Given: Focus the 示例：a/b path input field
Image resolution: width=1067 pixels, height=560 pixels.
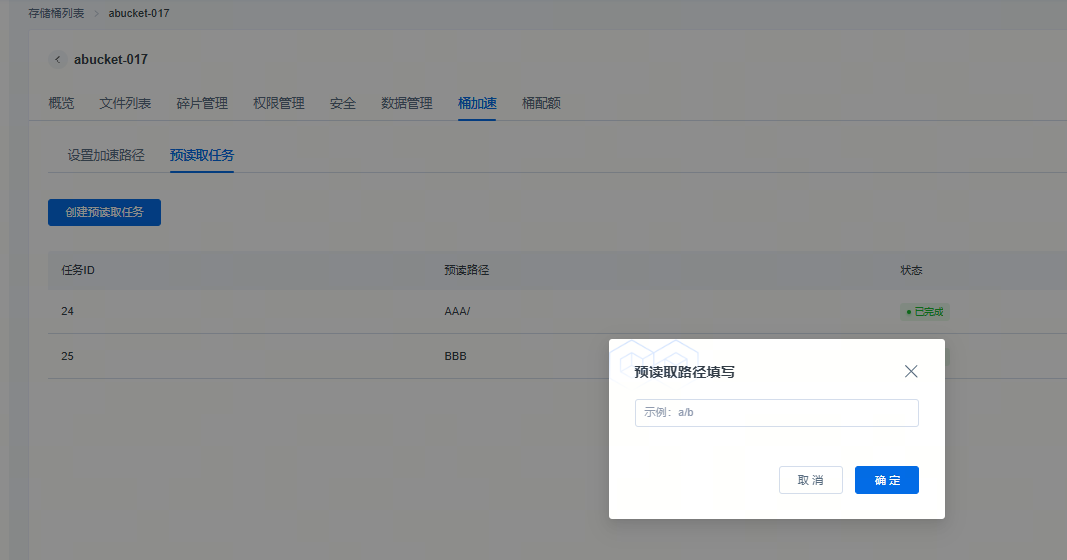Looking at the screenshot, I should 776,412.
